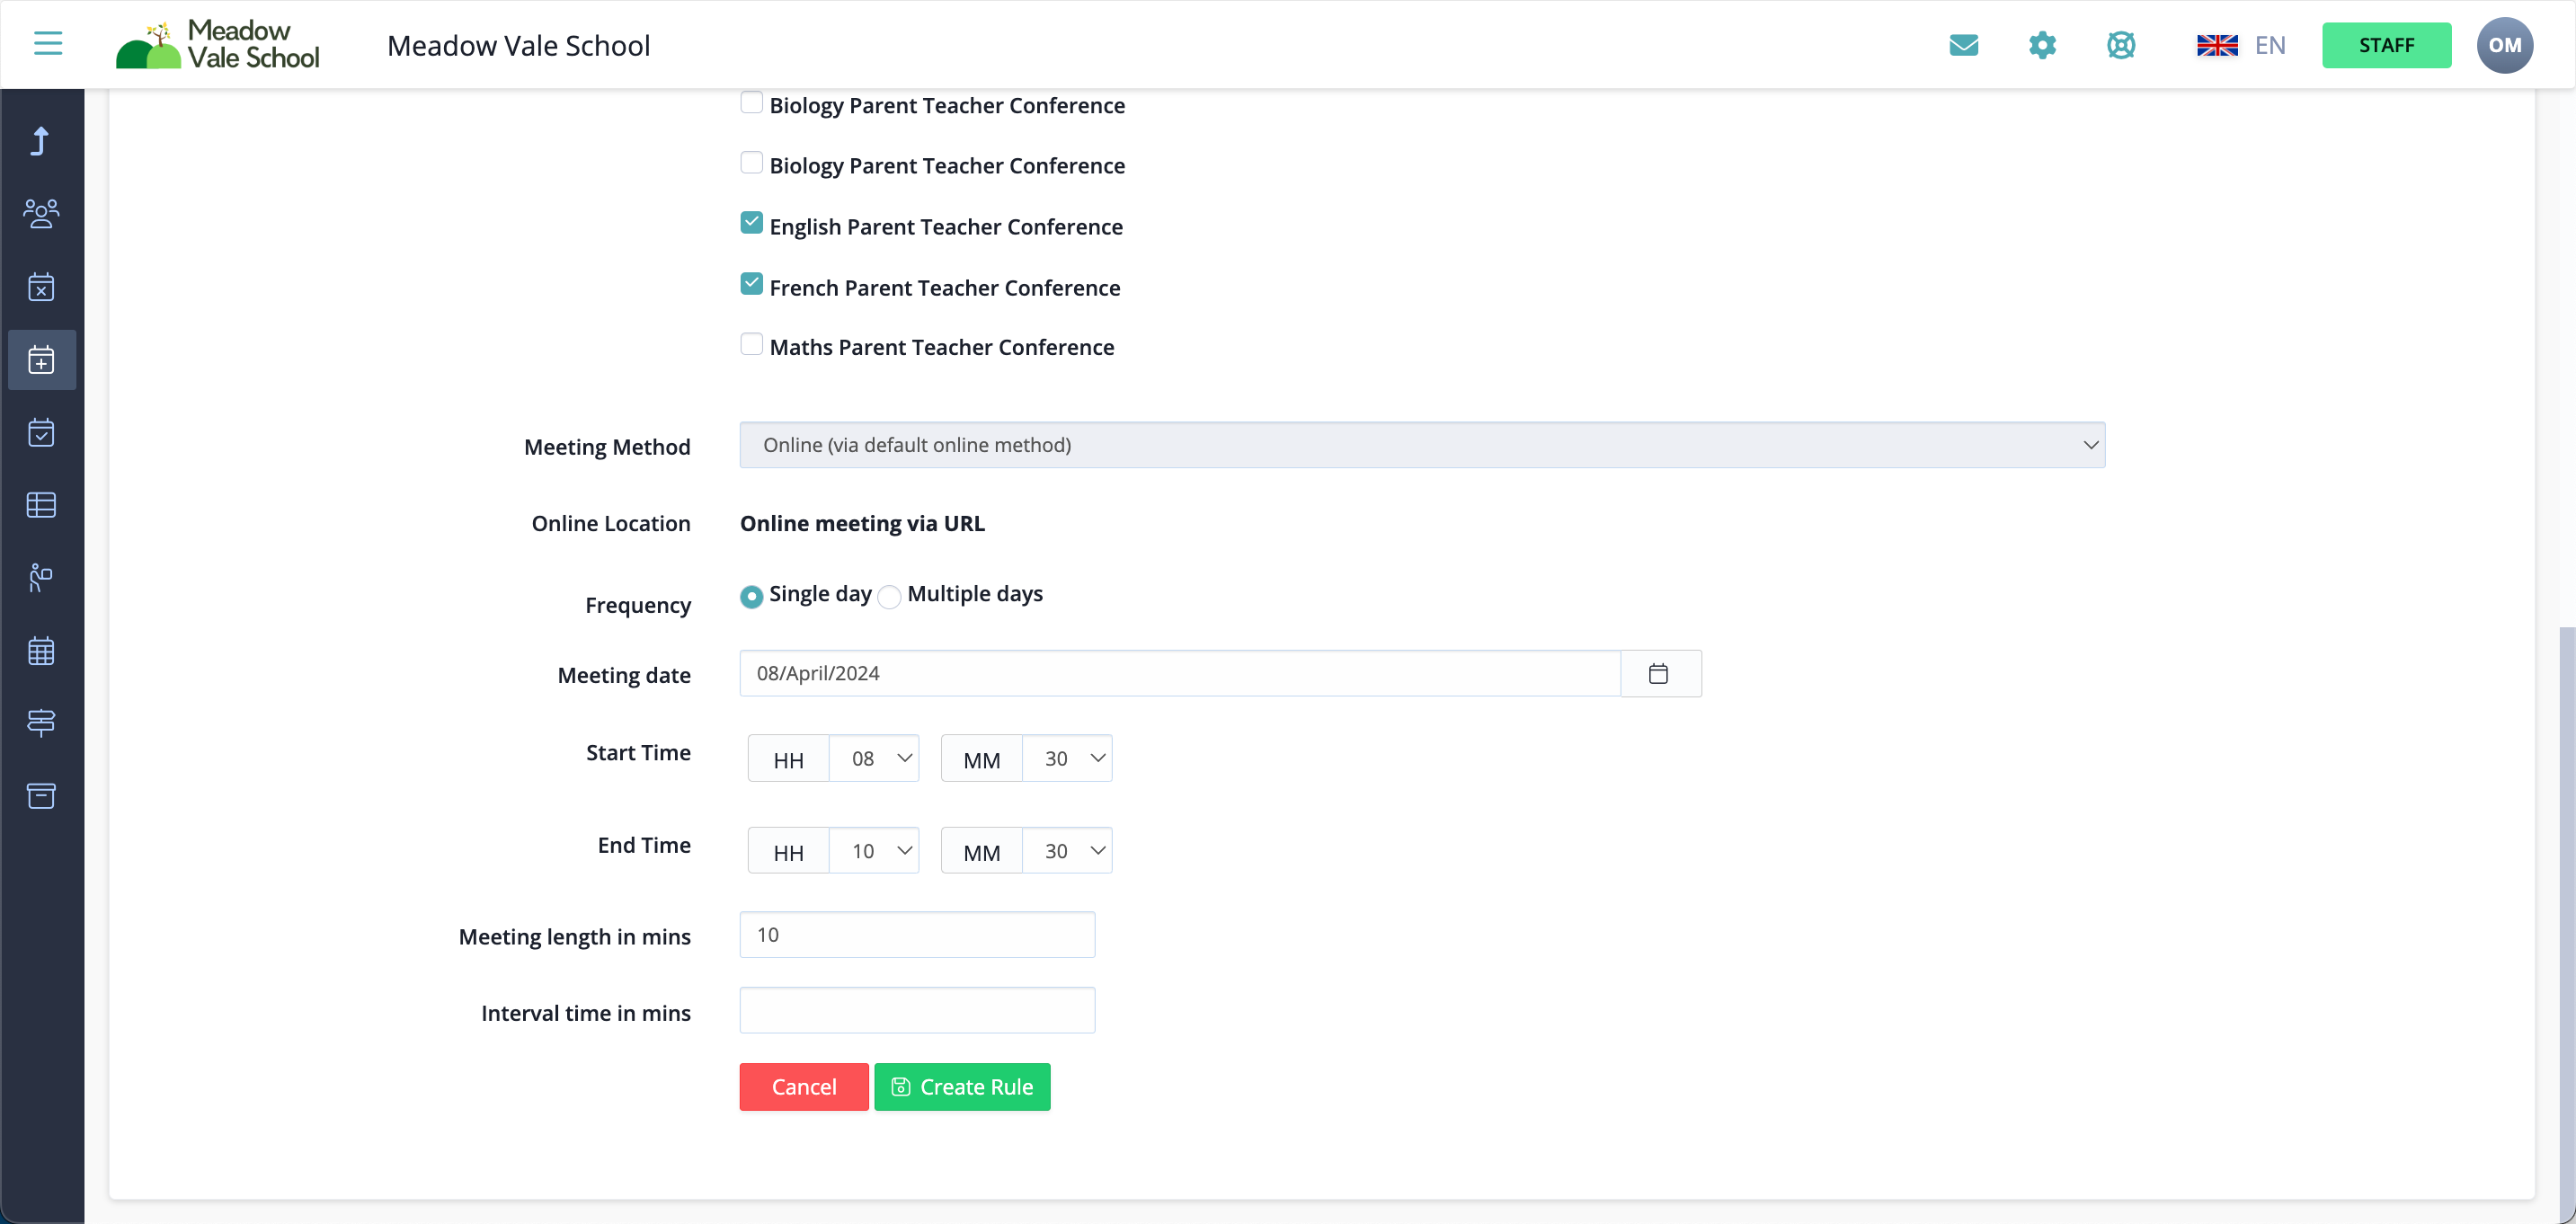This screenshot has height=1224, width=2576.
Task: Uncheck French Parent Teacher Conference
Action: tap(751, 284)
